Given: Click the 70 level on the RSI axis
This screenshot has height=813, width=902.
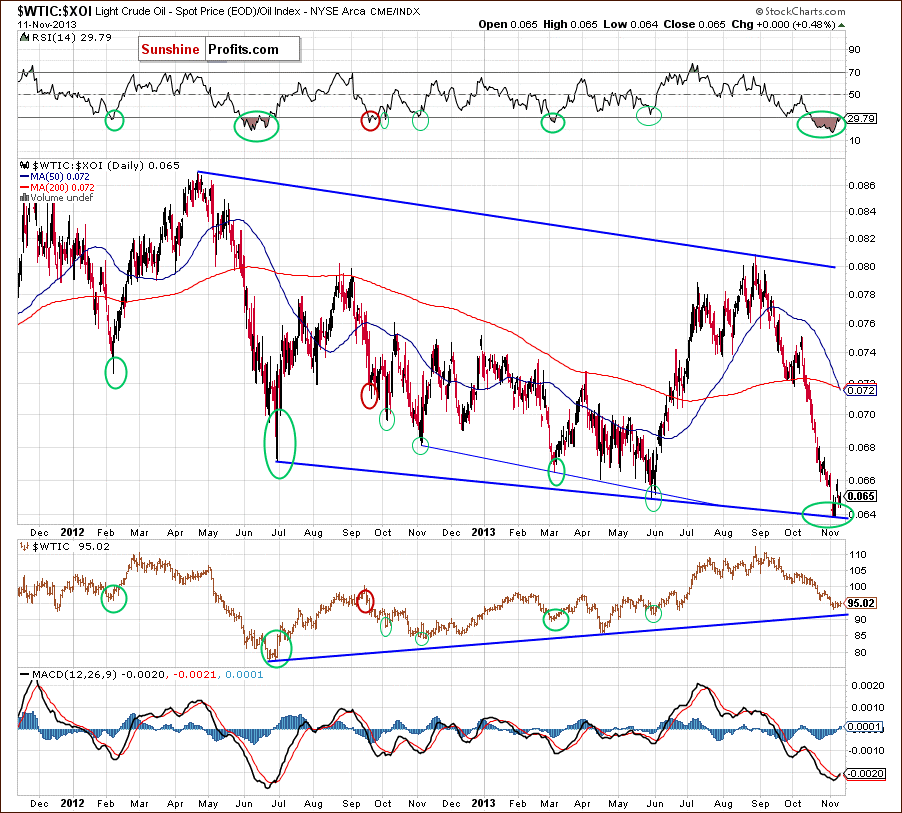Looking at the screenshot, I should [x=854, y=72].
